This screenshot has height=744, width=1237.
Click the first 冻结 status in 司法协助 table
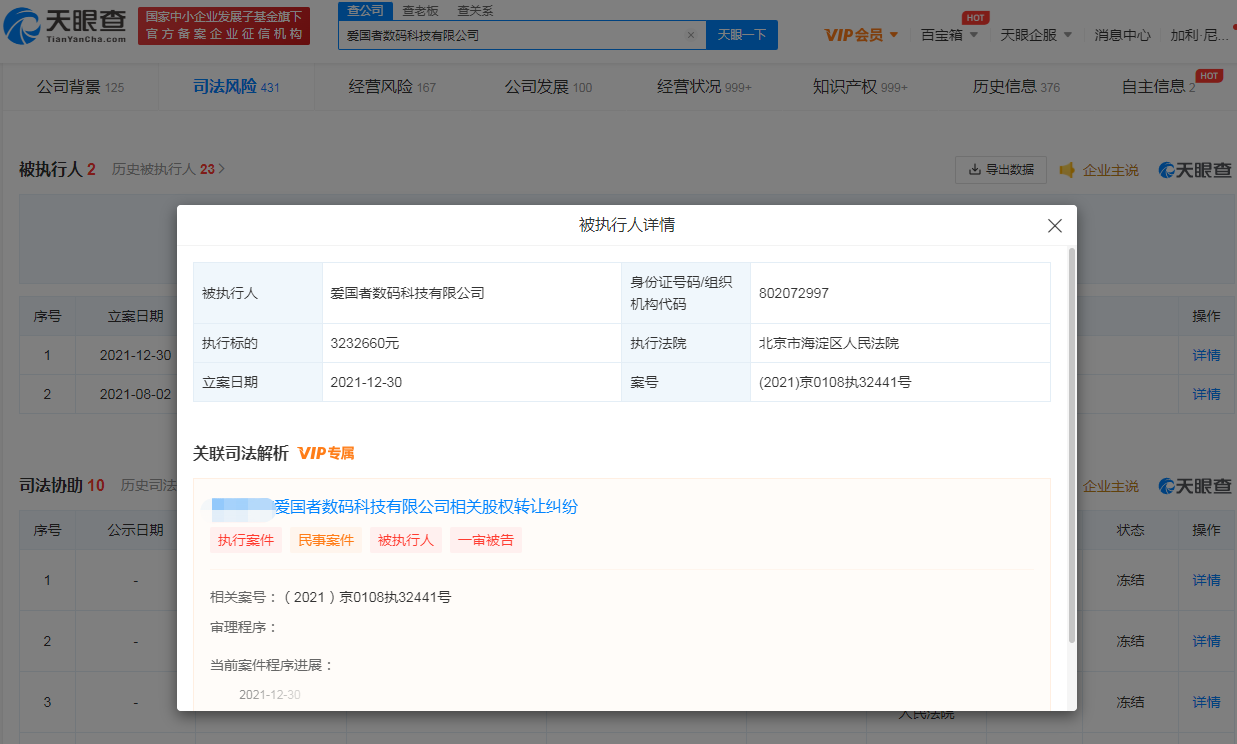1130,580
